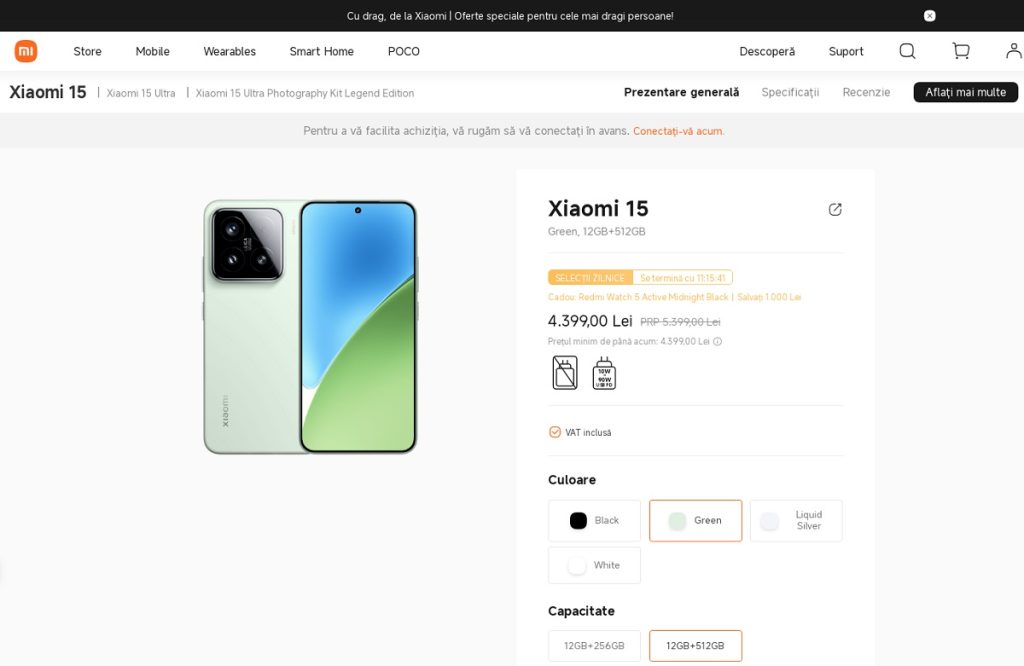The height and width of the screenshot is (666, 1024).
Task: Click the no-charger-included icon
Action: [565, 372]
